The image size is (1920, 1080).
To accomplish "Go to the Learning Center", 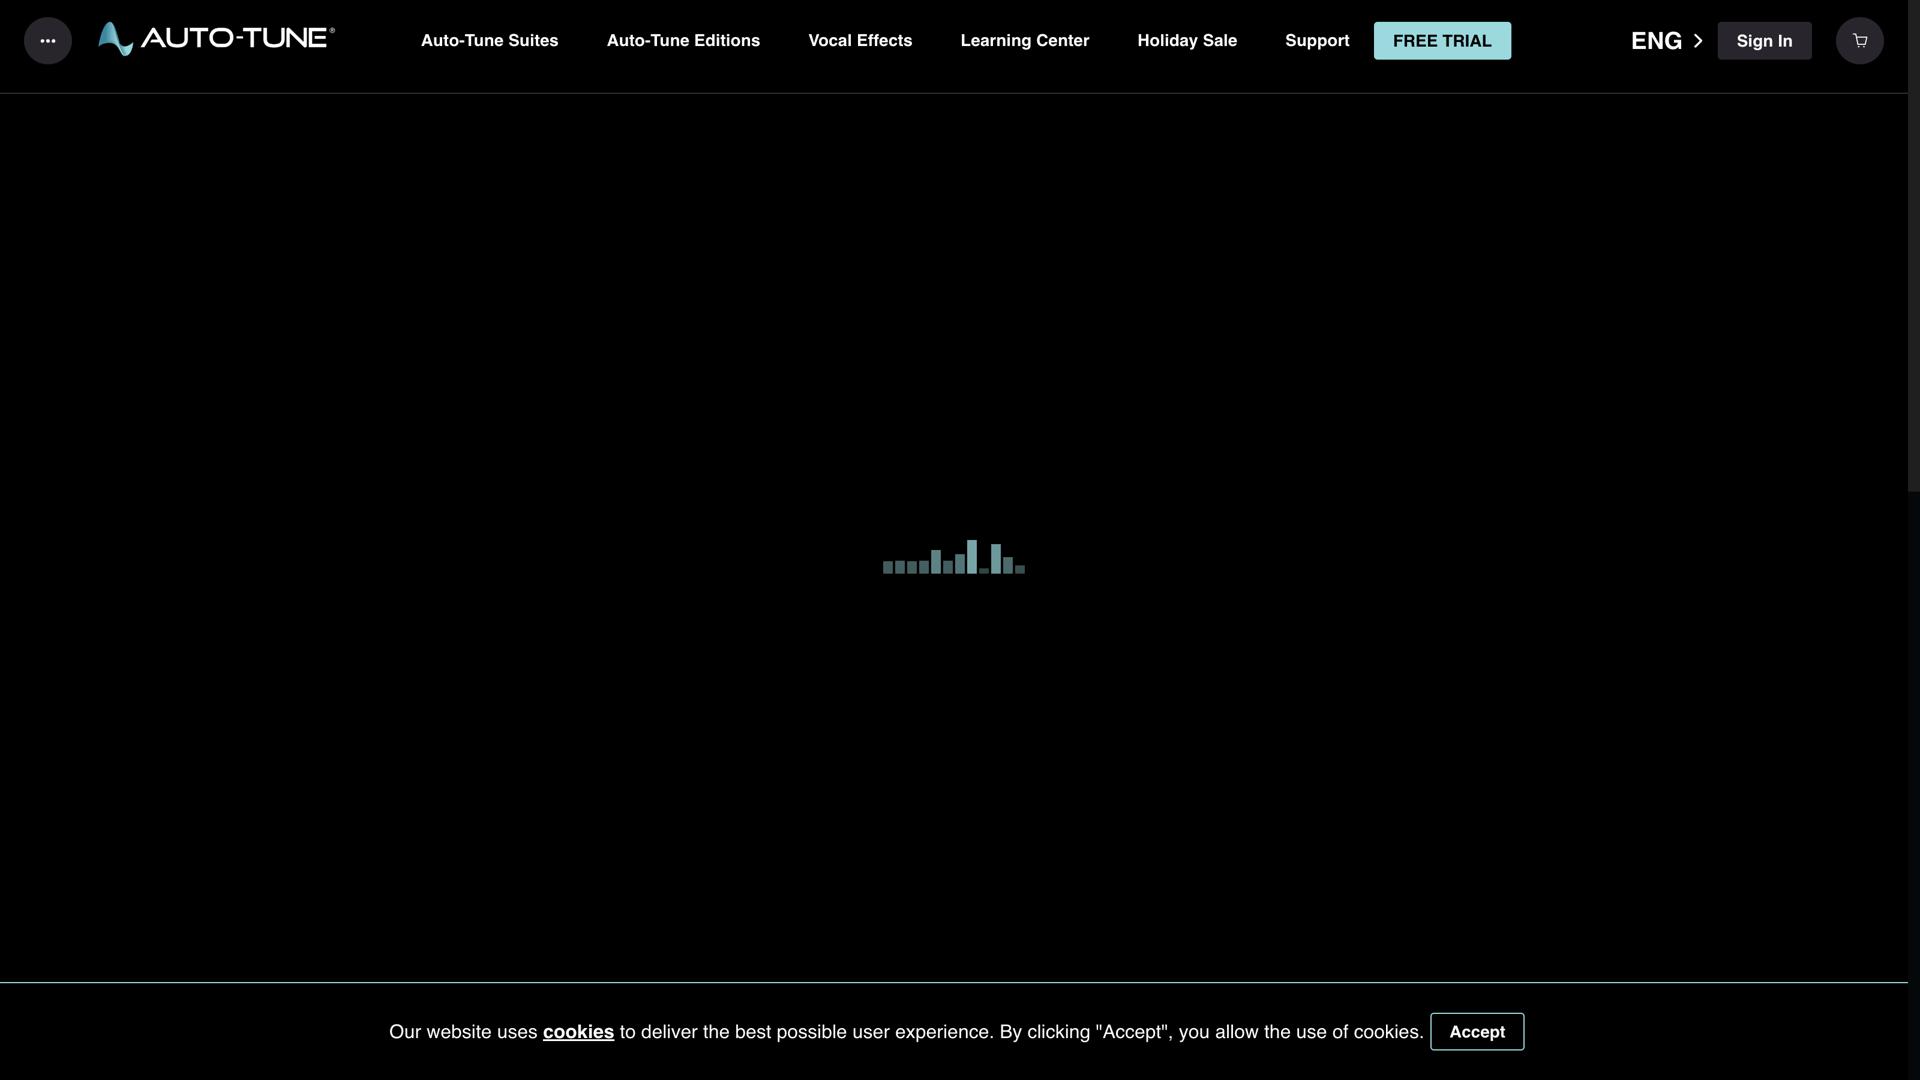I will [1024, 41].
